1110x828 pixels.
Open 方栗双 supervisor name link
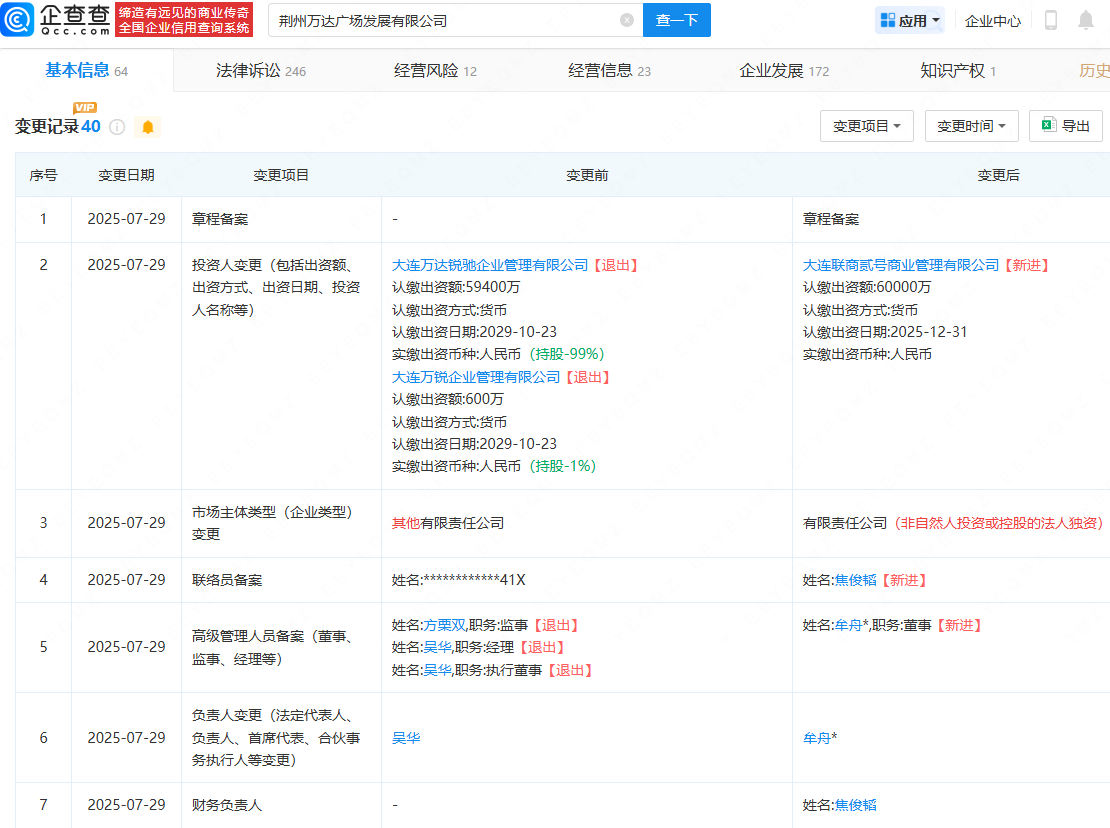pos(445,626)
